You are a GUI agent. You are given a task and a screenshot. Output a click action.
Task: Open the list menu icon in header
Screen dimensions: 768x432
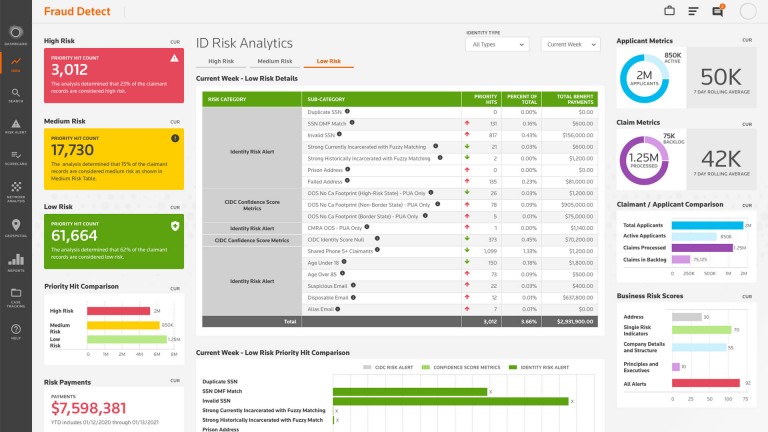click(x=693, y=11)
